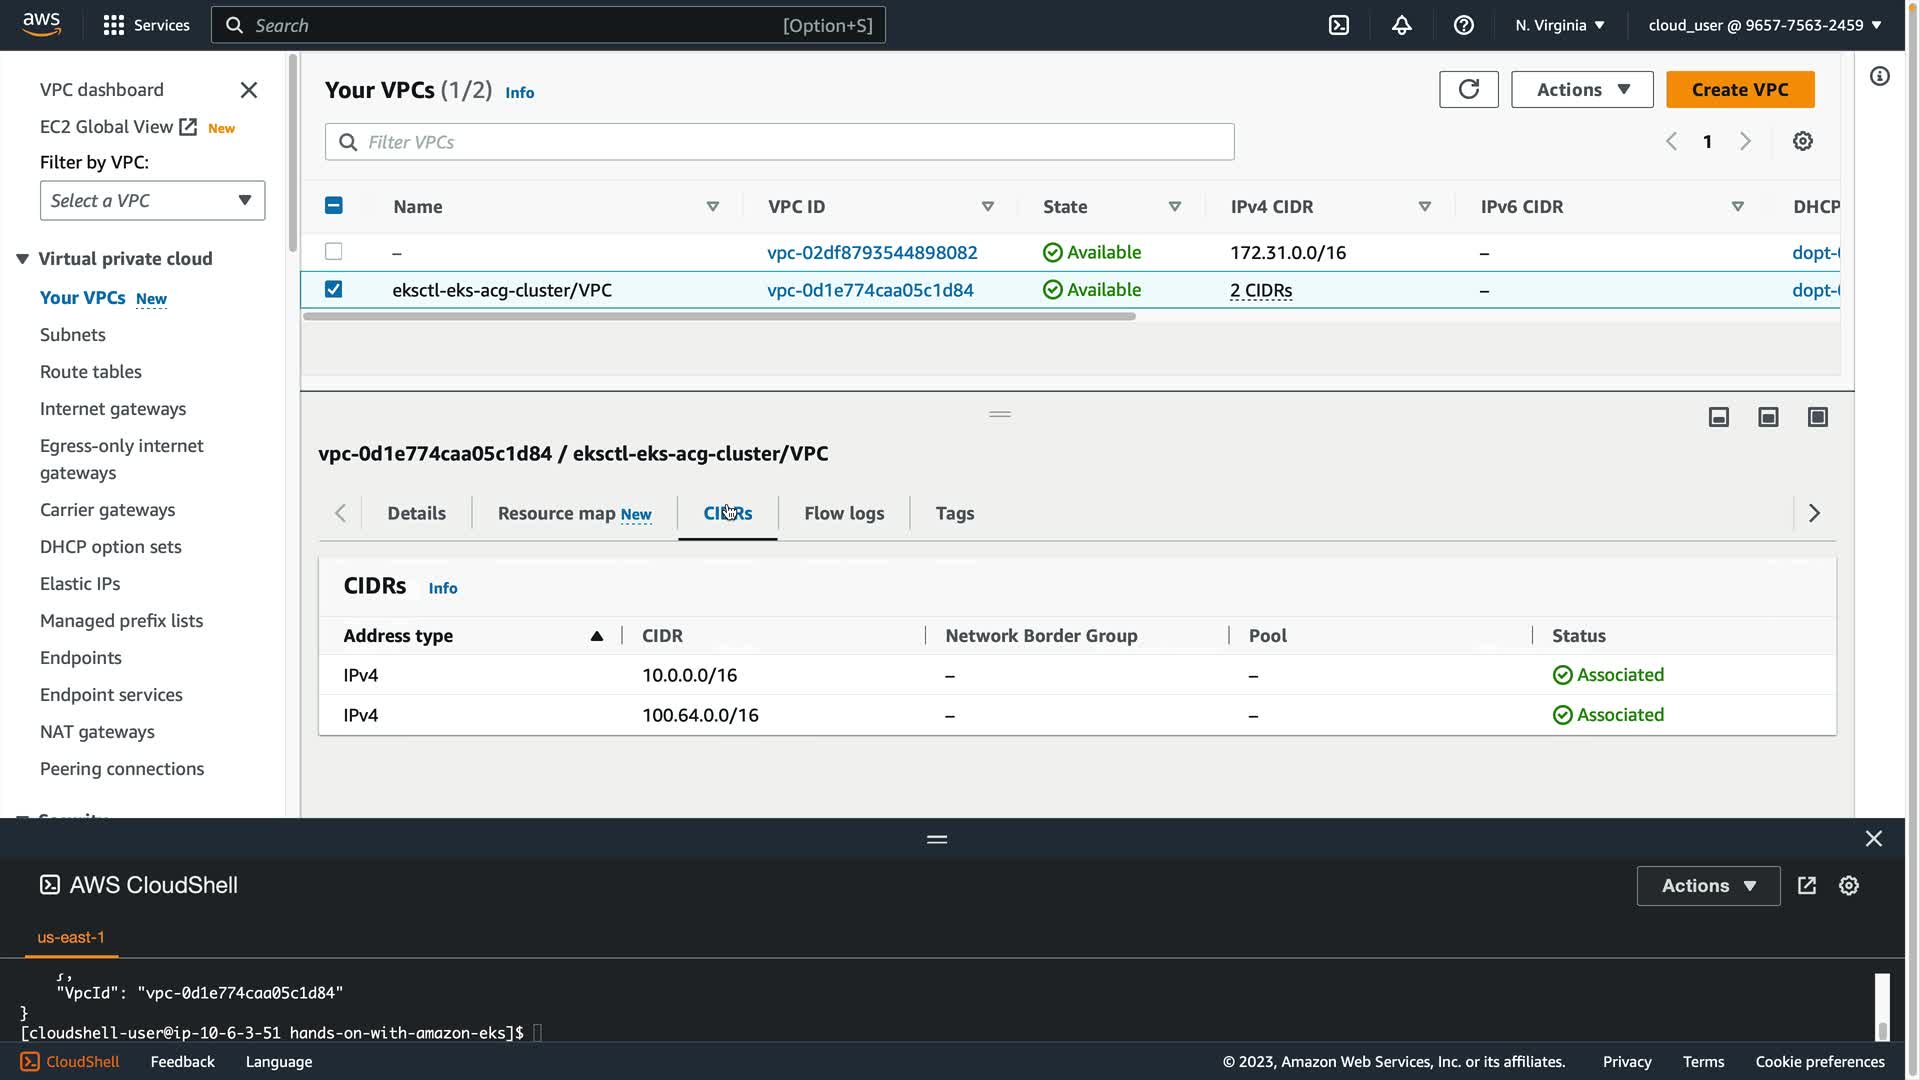This screenshot has width=1920, height=1080.
Task: Uncheck the eksctl-eks-acg-cluster/VPC row
Action: (334, 289)
